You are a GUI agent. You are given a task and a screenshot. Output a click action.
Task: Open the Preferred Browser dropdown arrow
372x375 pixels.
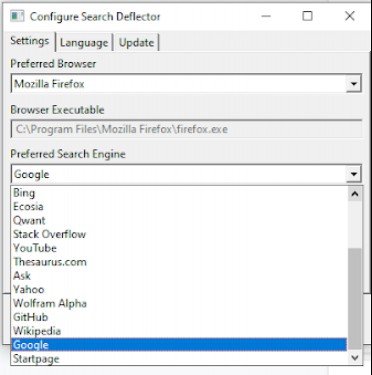click(x=354, y=84)
